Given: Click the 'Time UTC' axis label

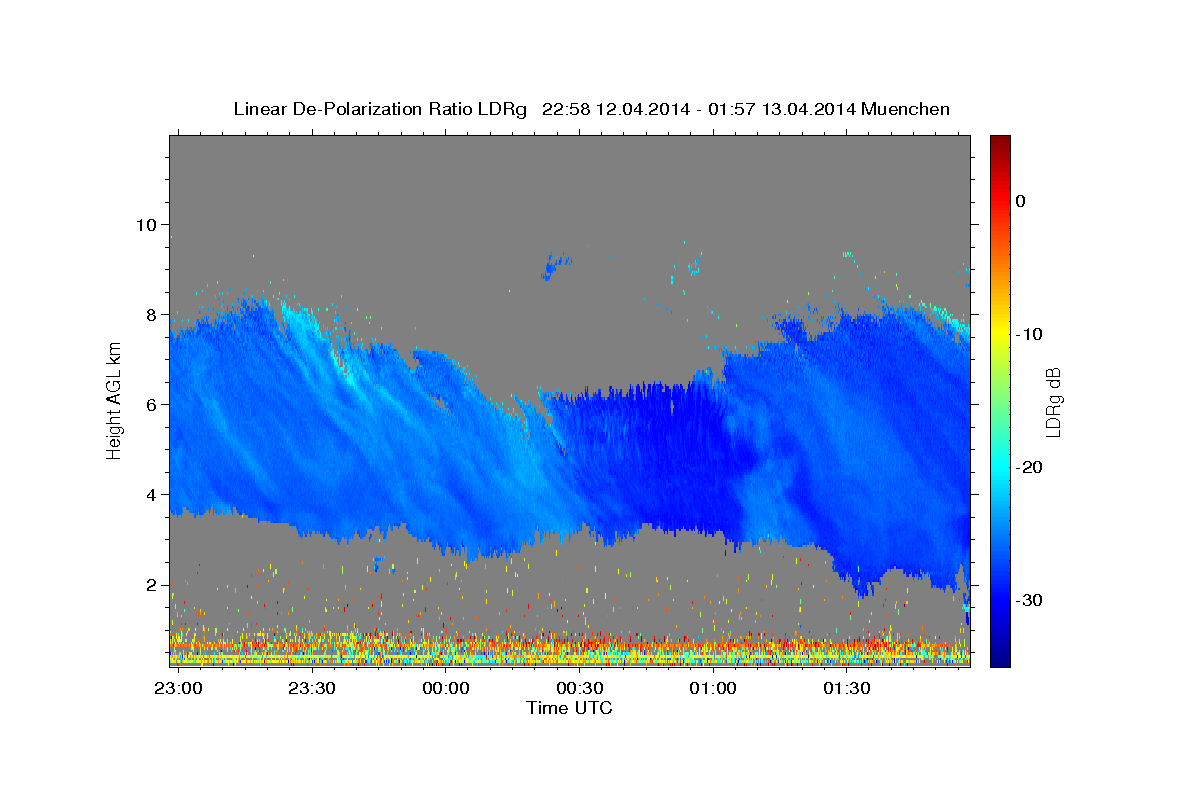Looking at the screenshot, I should 569,708.
